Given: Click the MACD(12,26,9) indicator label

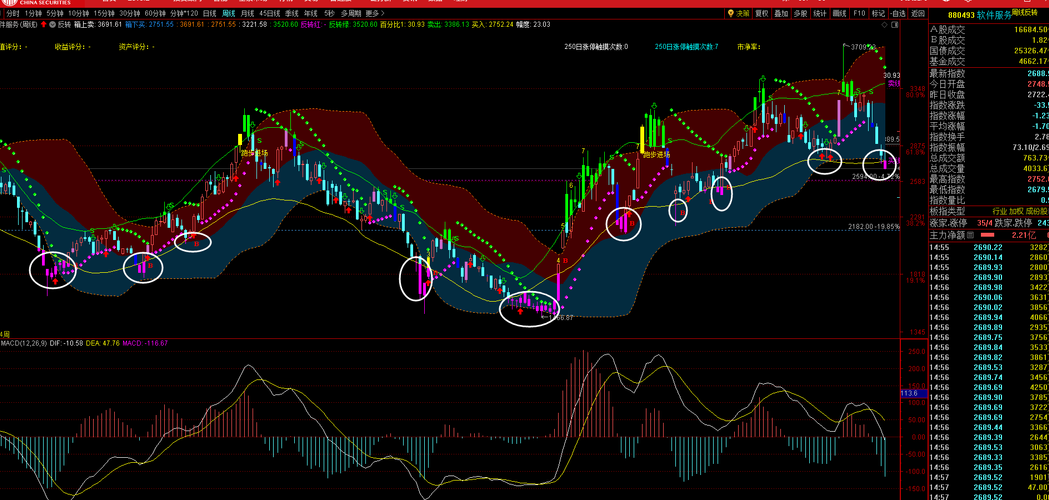Looking at the screenshot, I should 23,343.
